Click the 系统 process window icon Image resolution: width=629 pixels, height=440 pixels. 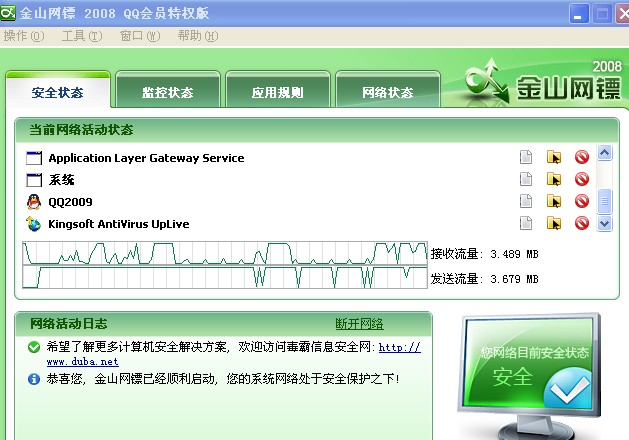coord(34,180)
